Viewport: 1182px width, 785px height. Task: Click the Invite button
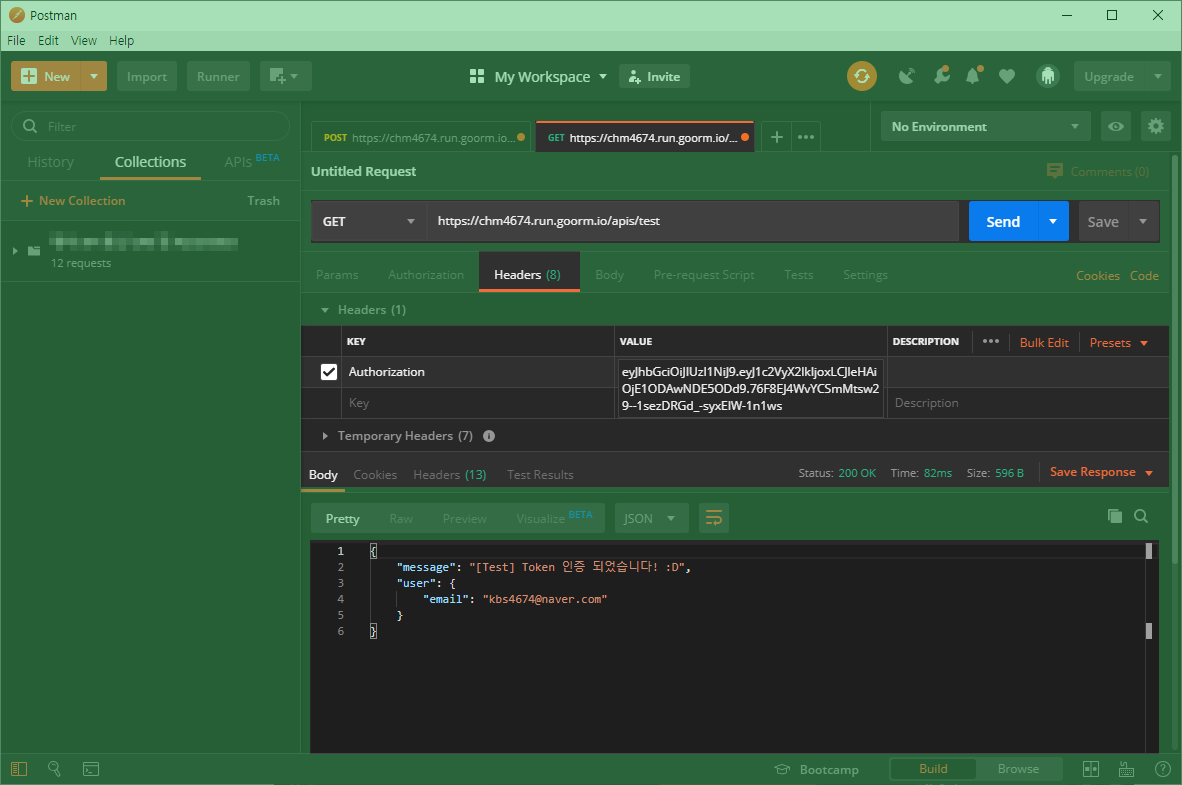[654, 76]
